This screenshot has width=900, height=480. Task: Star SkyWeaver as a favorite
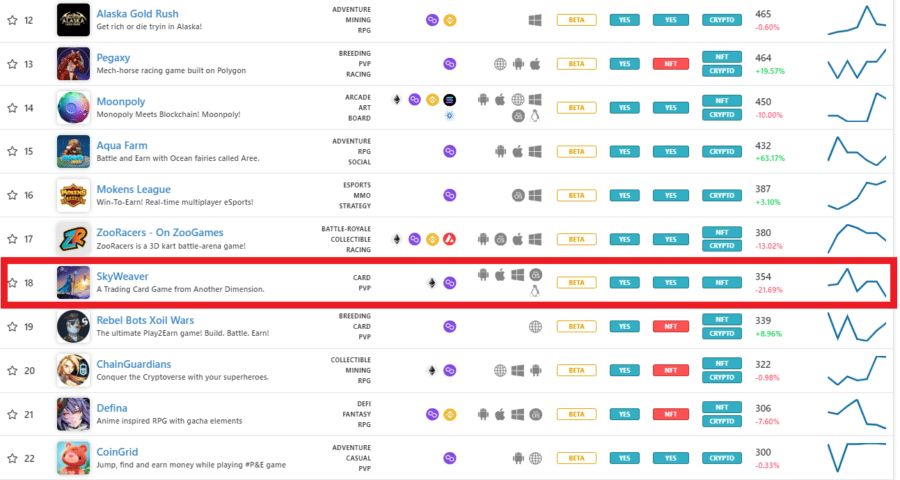12,283
